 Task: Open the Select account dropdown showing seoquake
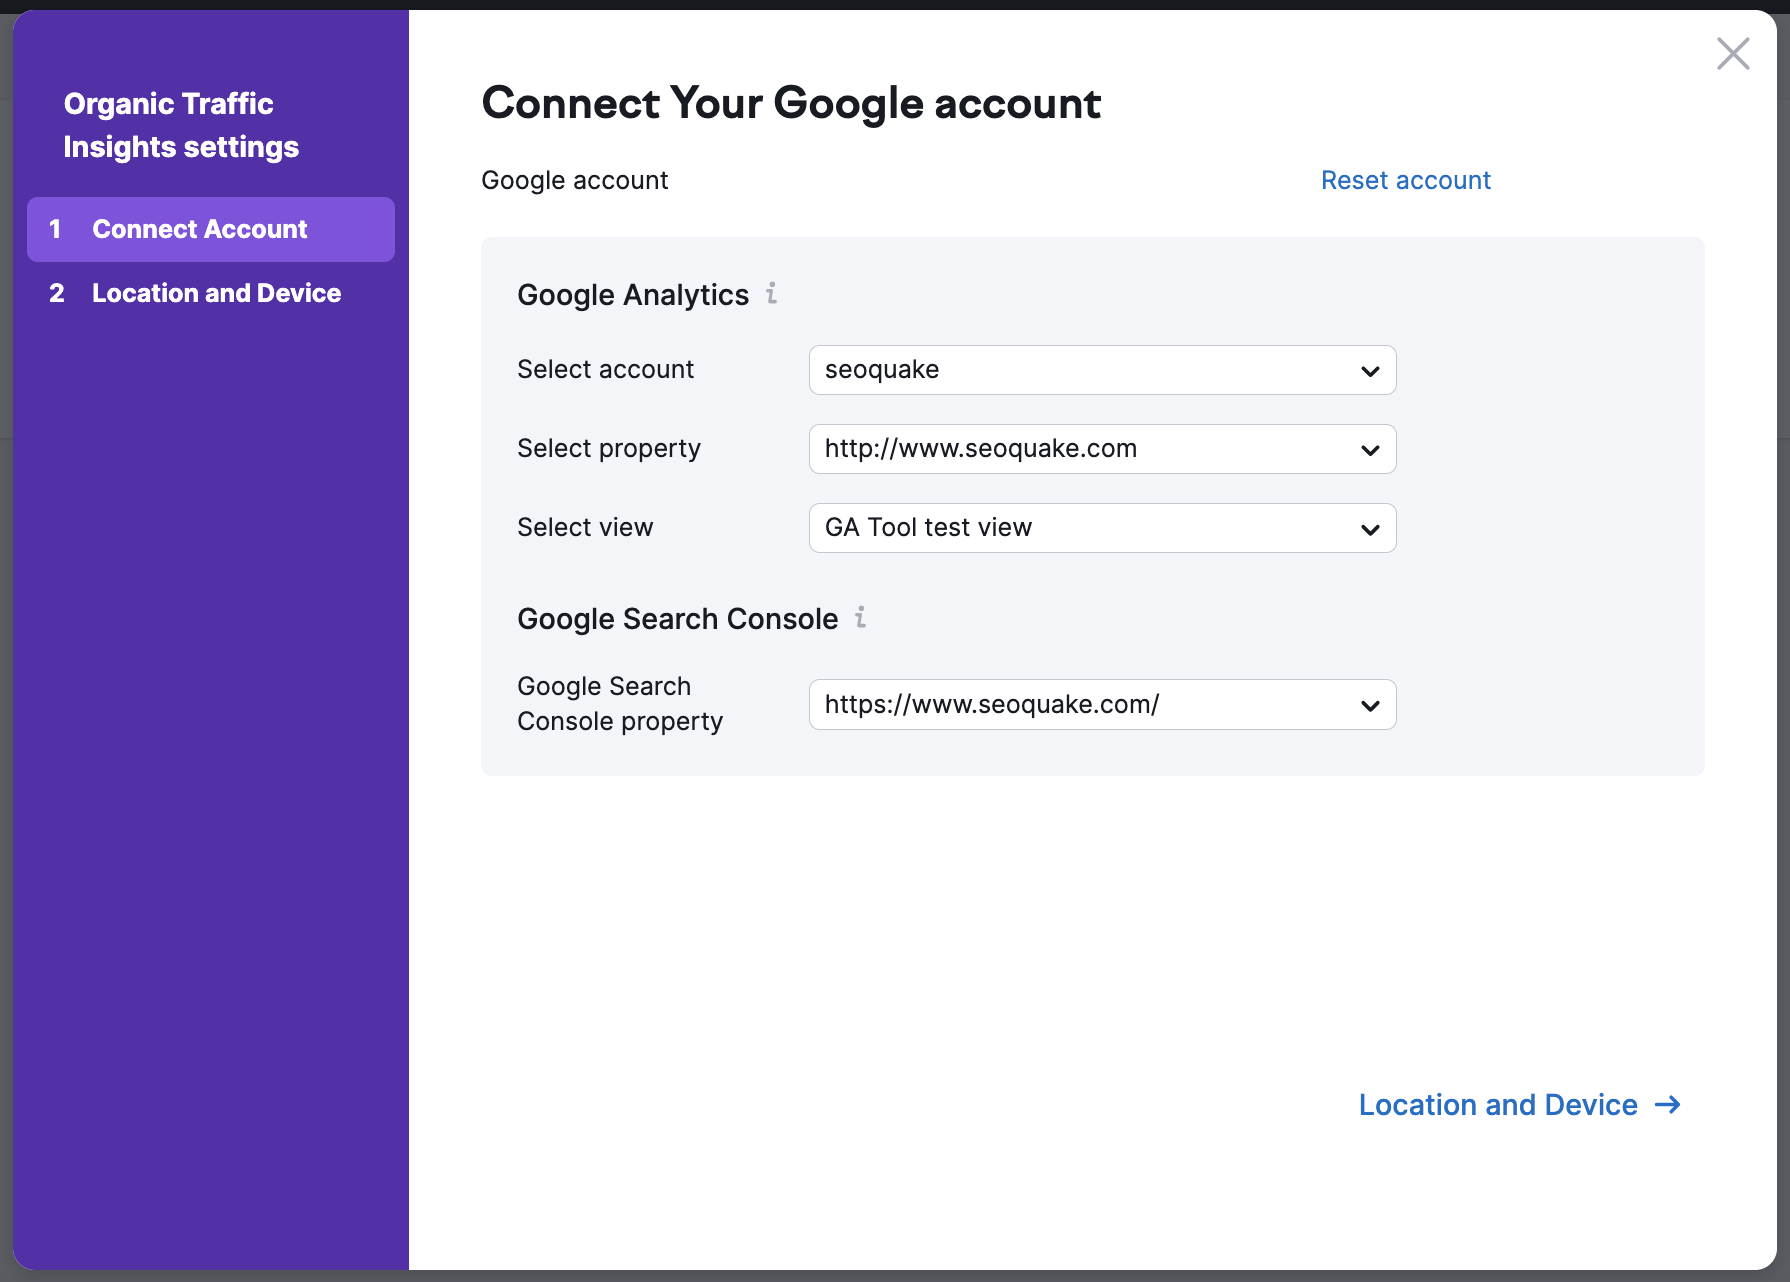click(1102, 370)
